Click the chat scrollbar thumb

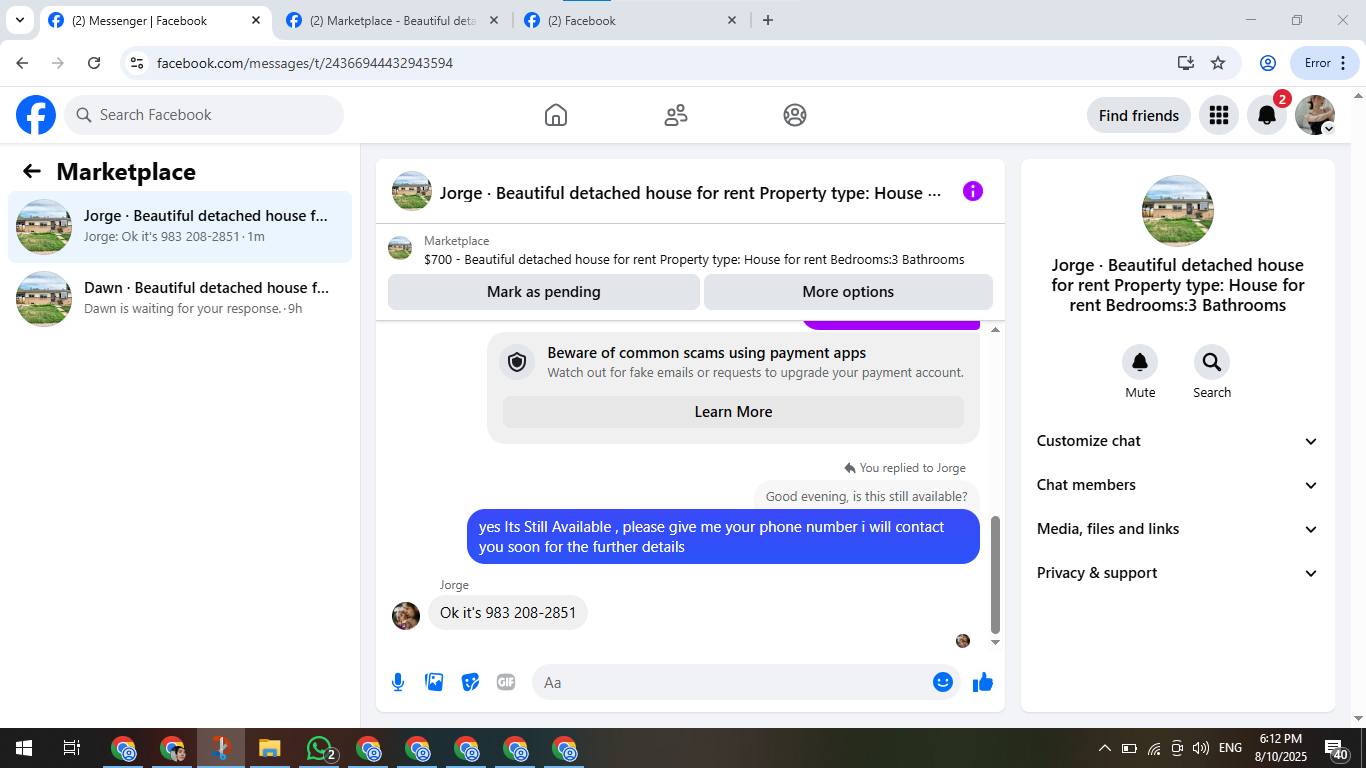[x=995, y=575]
